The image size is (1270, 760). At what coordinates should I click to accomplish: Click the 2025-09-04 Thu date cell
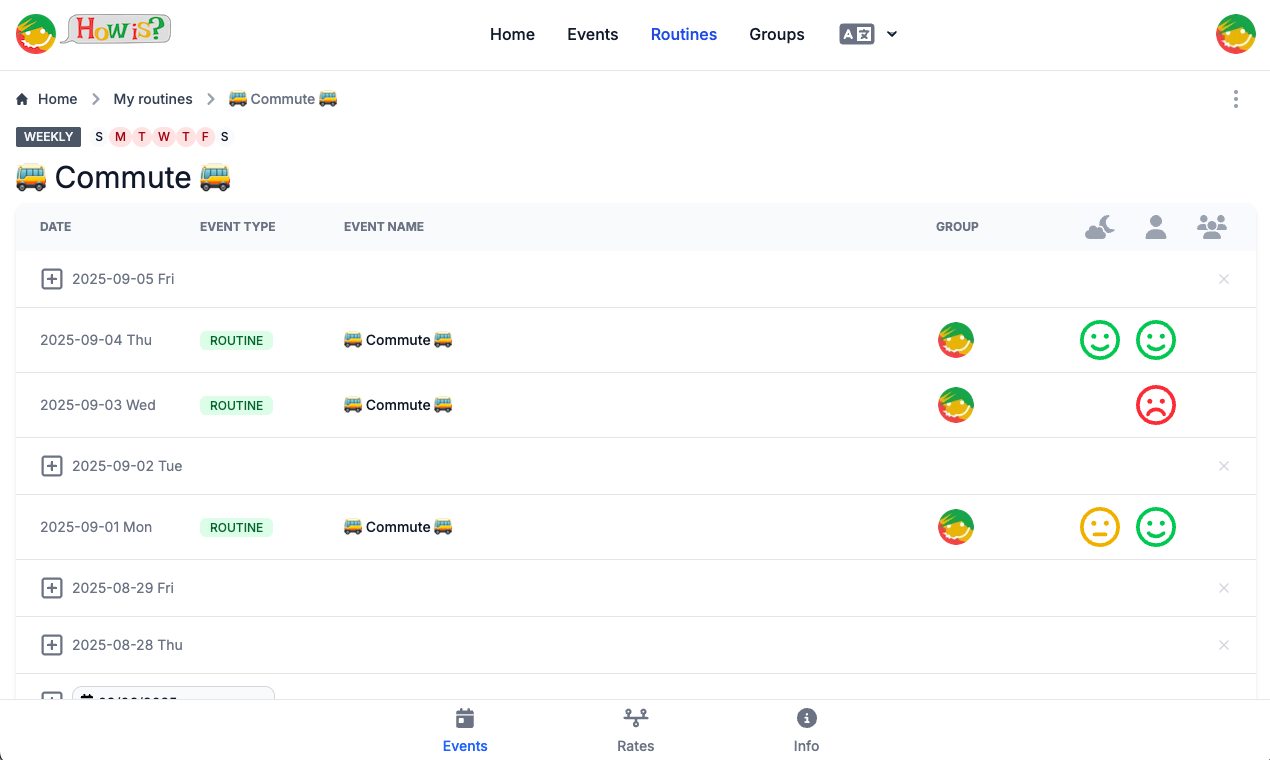pyautogui.click(x=96, y=340)
